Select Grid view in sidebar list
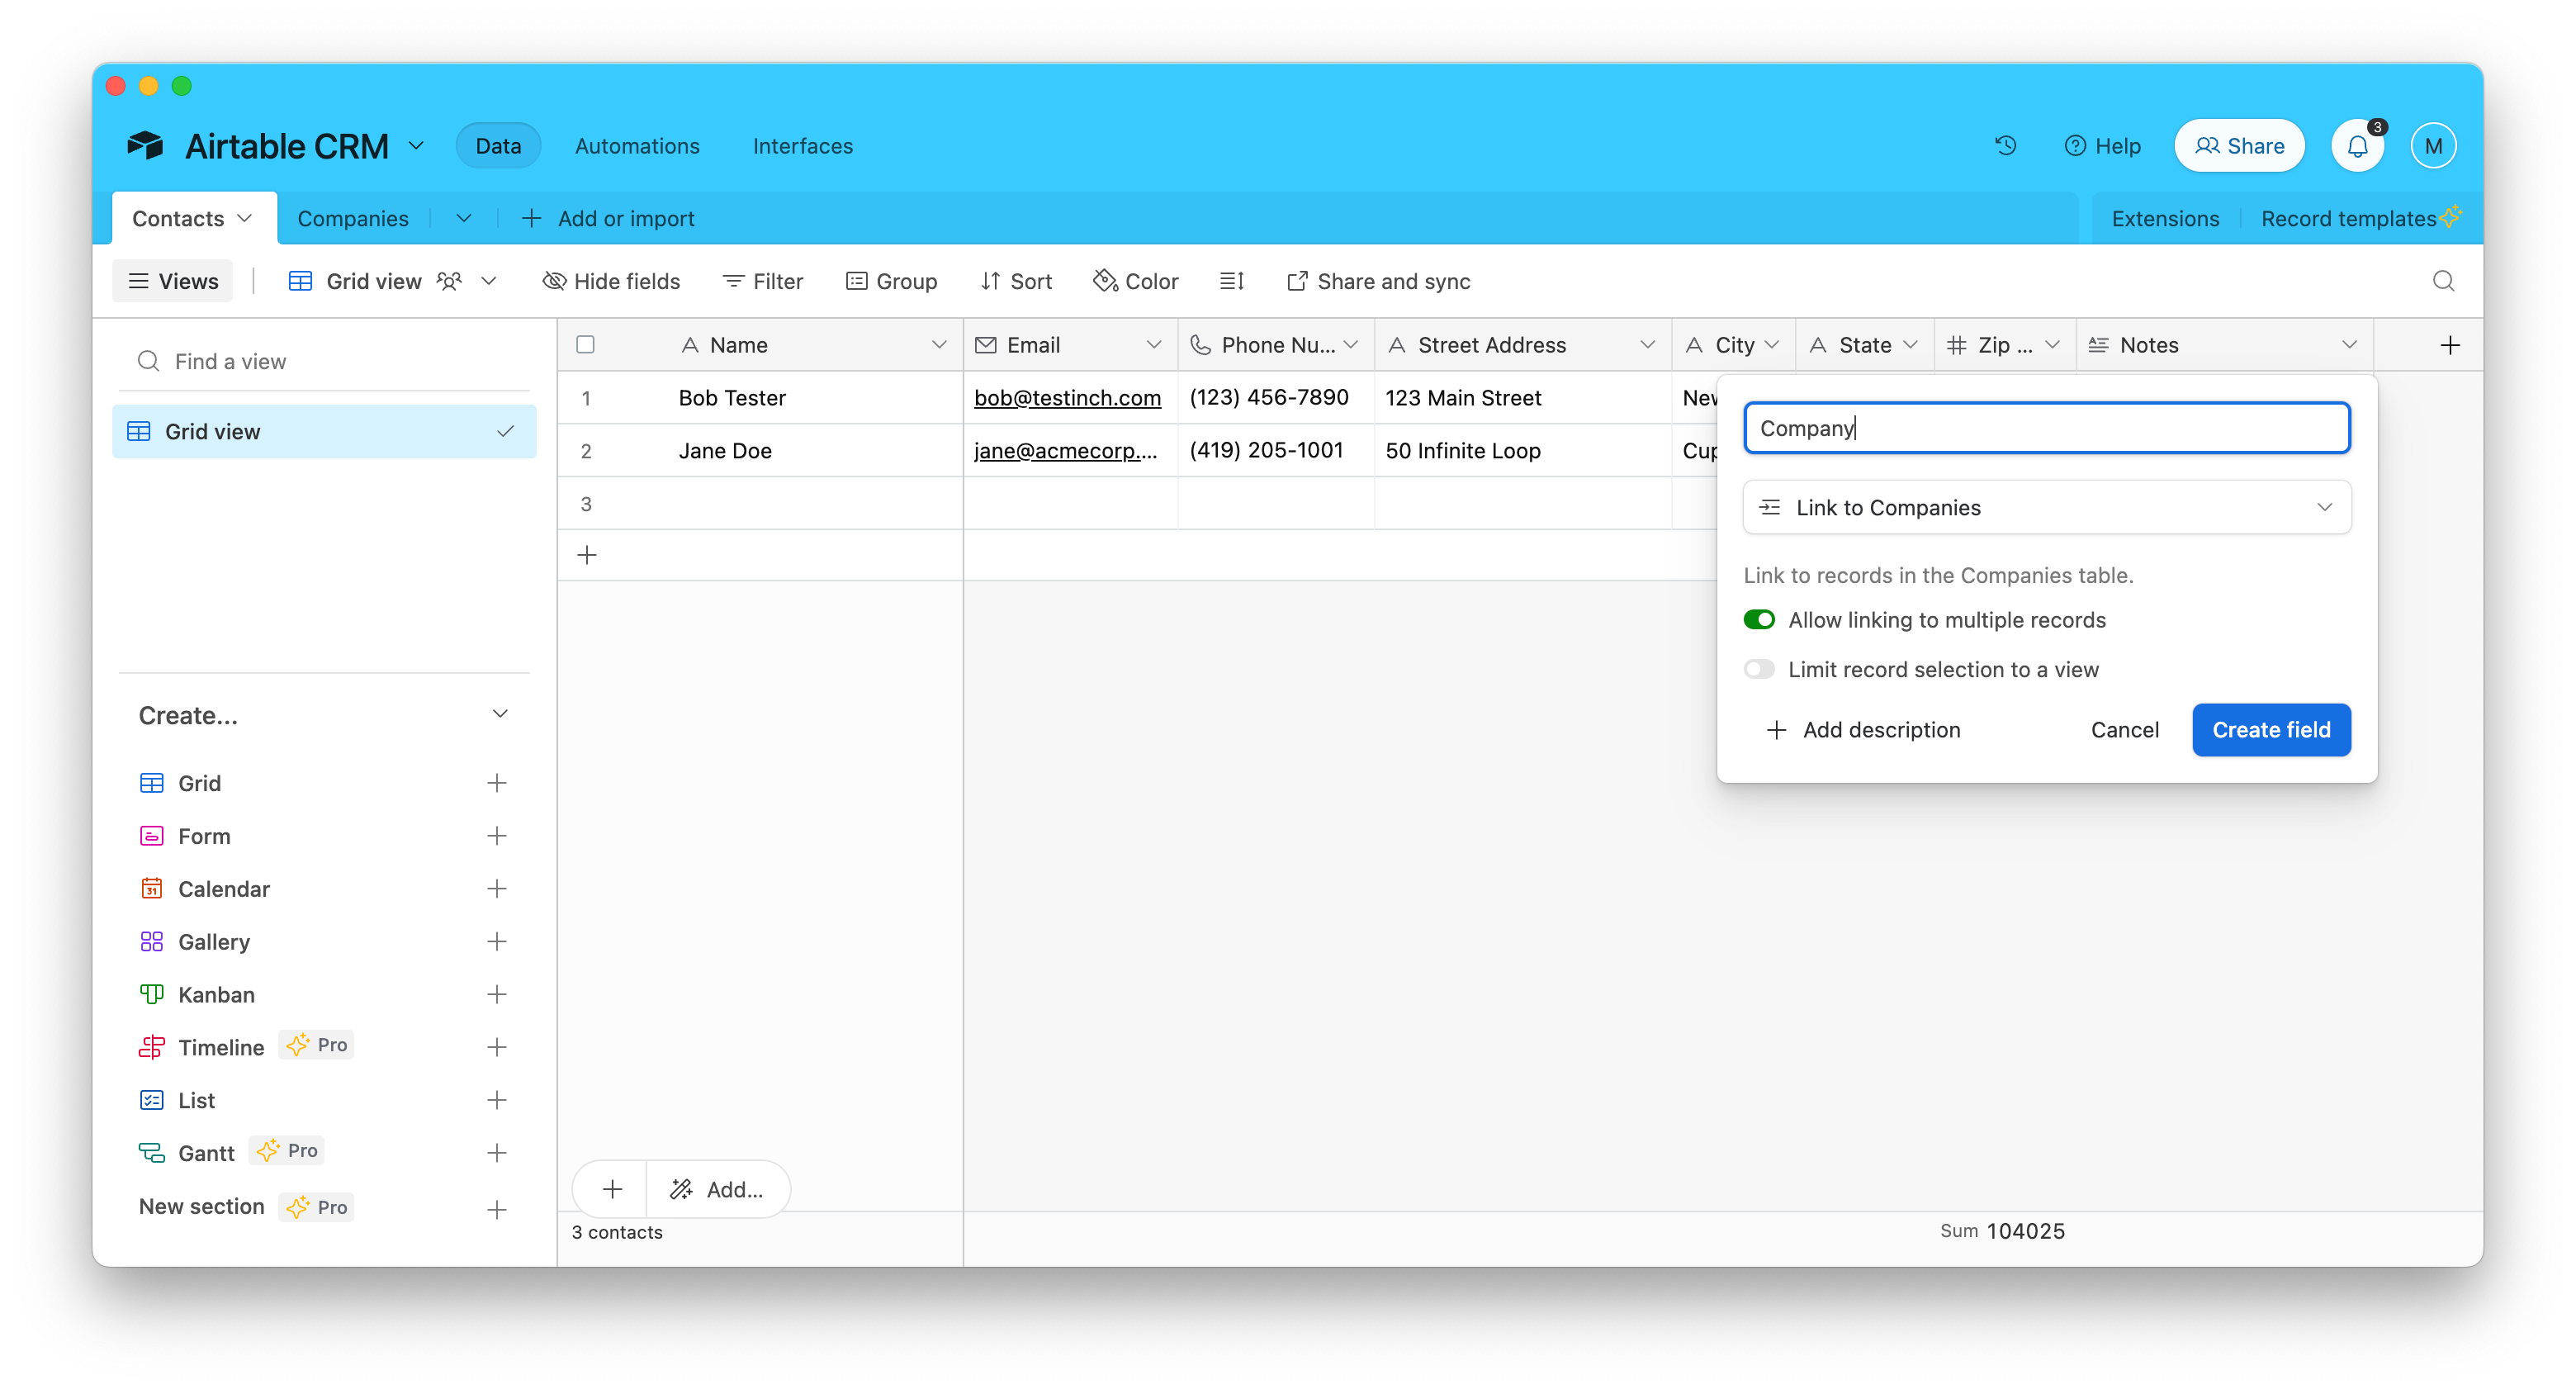2576x1389 pixels. (x=324, y=431)
